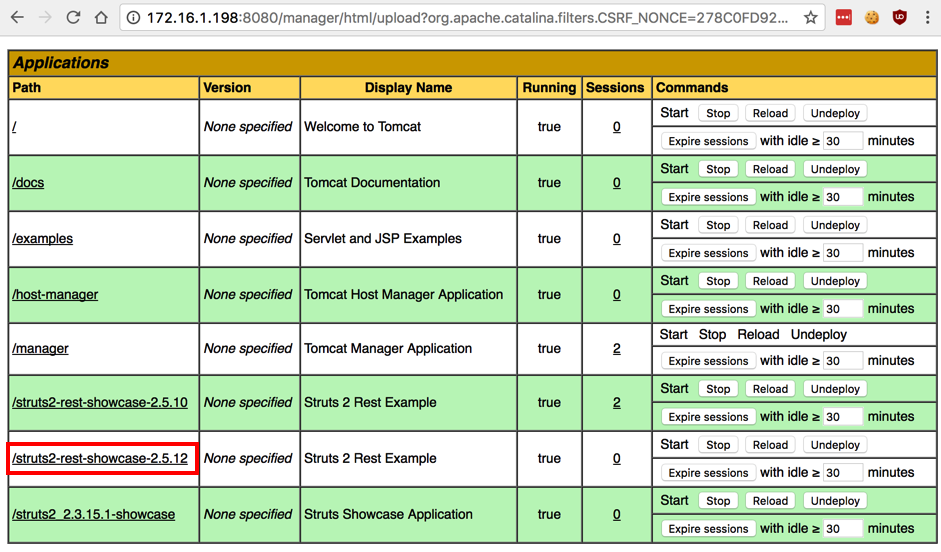
Task: Expire sessions for /struts2-rest-showcase-2.5.12
Action: [x=708, y=473]
